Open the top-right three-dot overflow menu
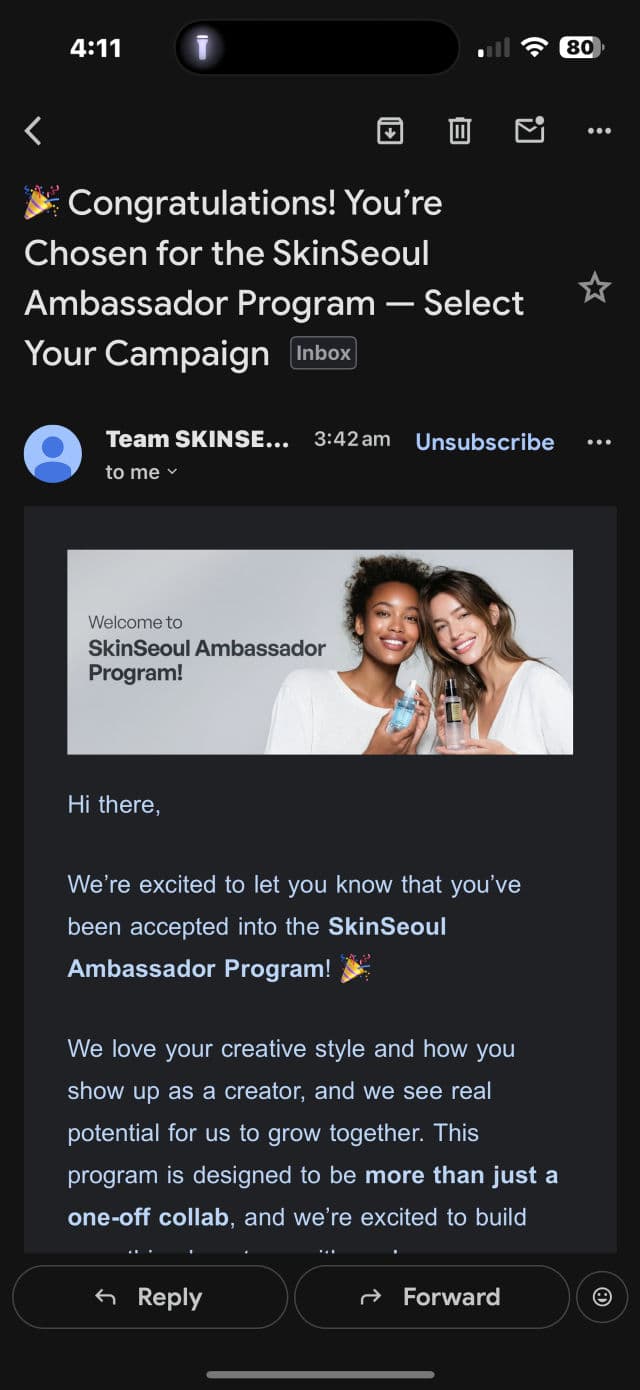This screenshot has height=1390, width=640. click(x=599, y=131)
